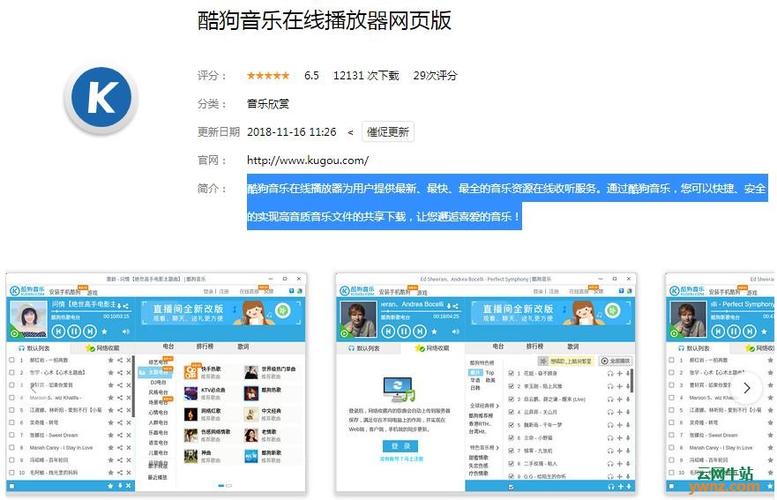This screenshot has height=500, width=777.
Task: Switch to the 电台 tab in the first screenshot
Action: [168, 346]
